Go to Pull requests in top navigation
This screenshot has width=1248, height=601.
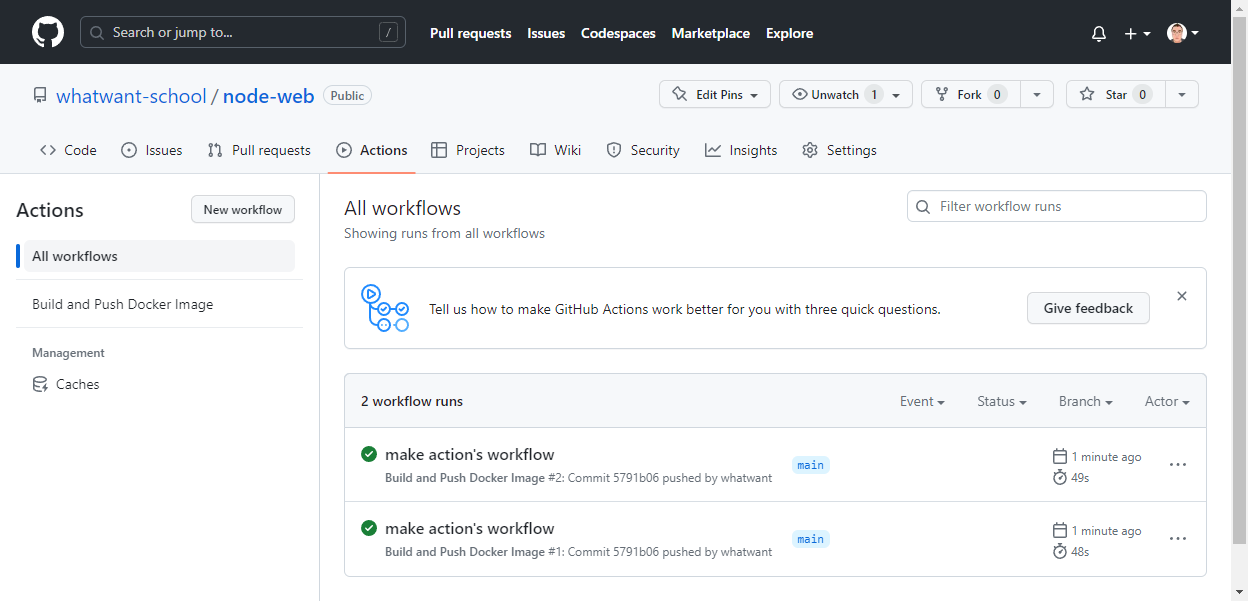[x=470, y=33]
